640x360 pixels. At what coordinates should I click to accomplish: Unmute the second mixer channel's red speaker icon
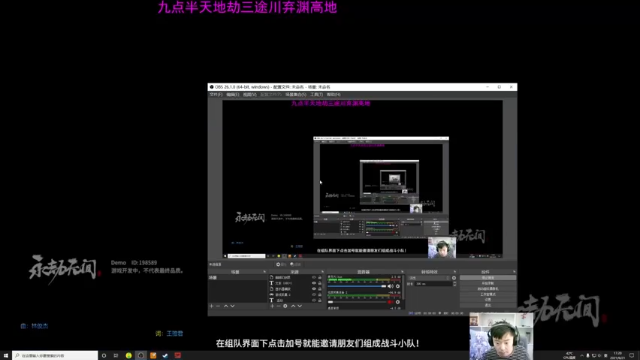(391, 302)
